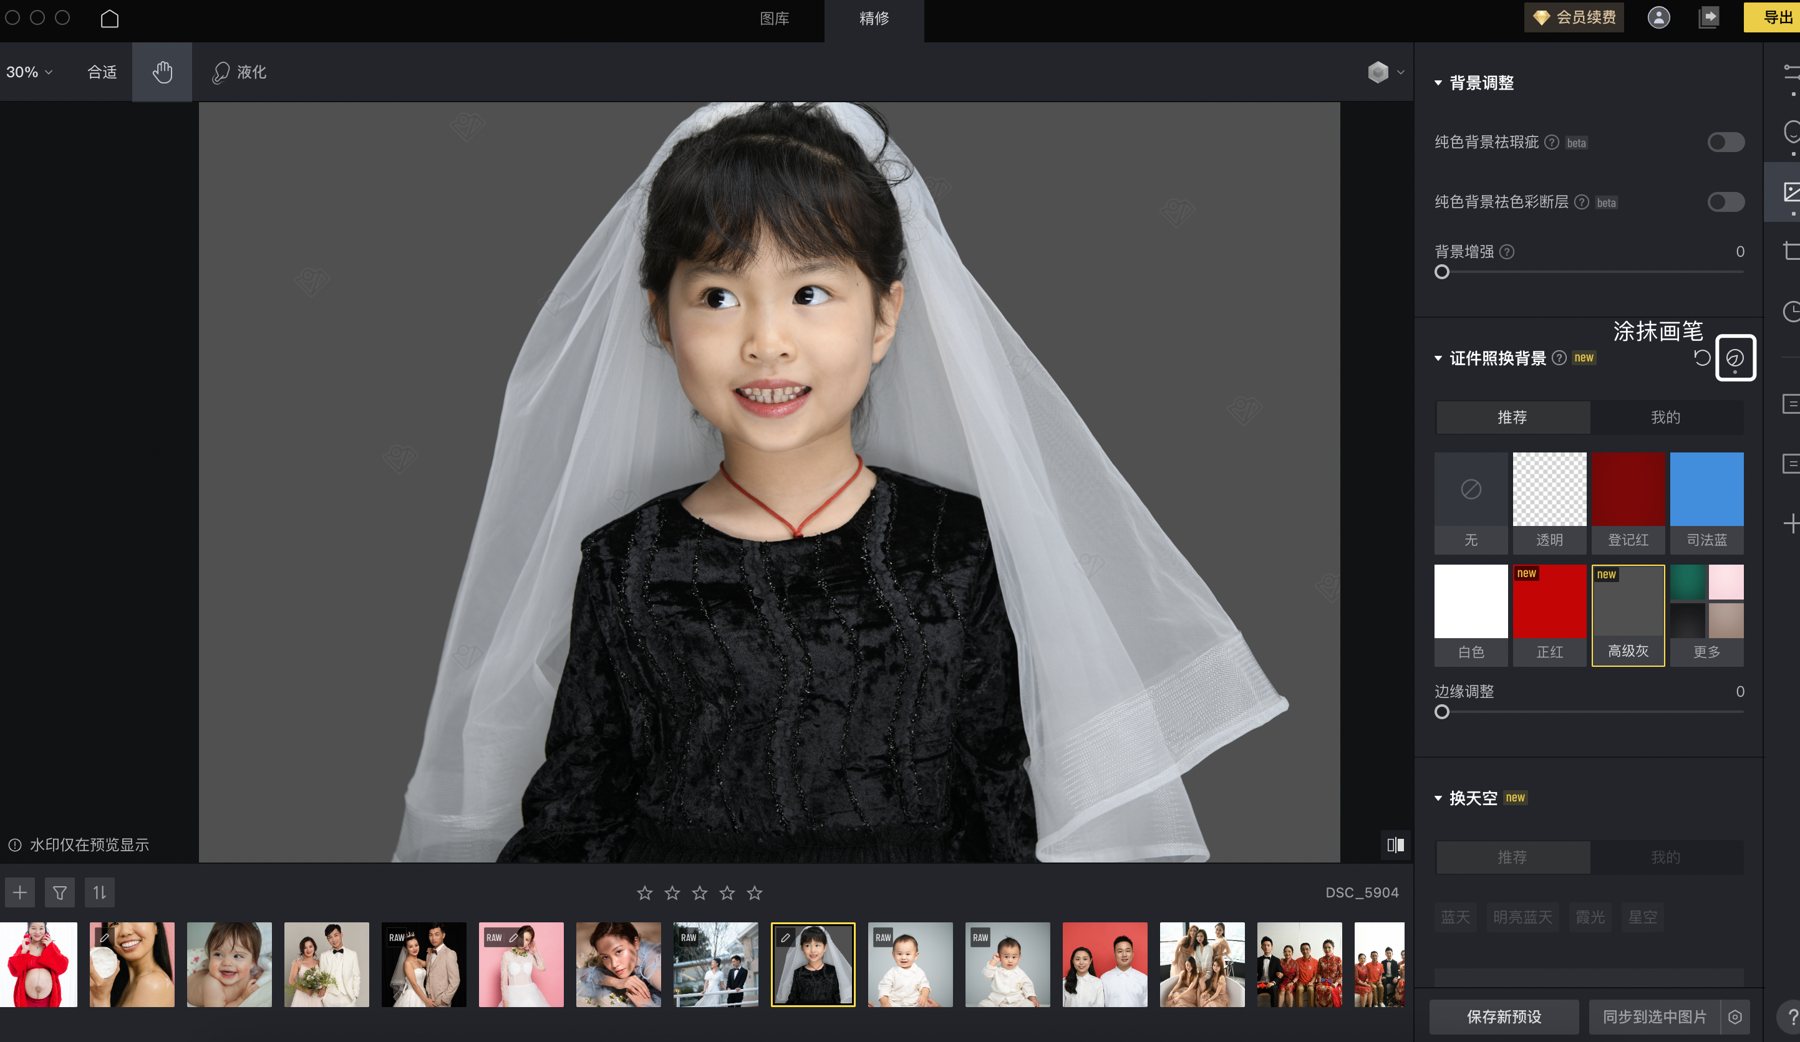Toggle 纯色背景祛色彩断层 switch
The image size is (1800, 1042).
(1726, 202)
